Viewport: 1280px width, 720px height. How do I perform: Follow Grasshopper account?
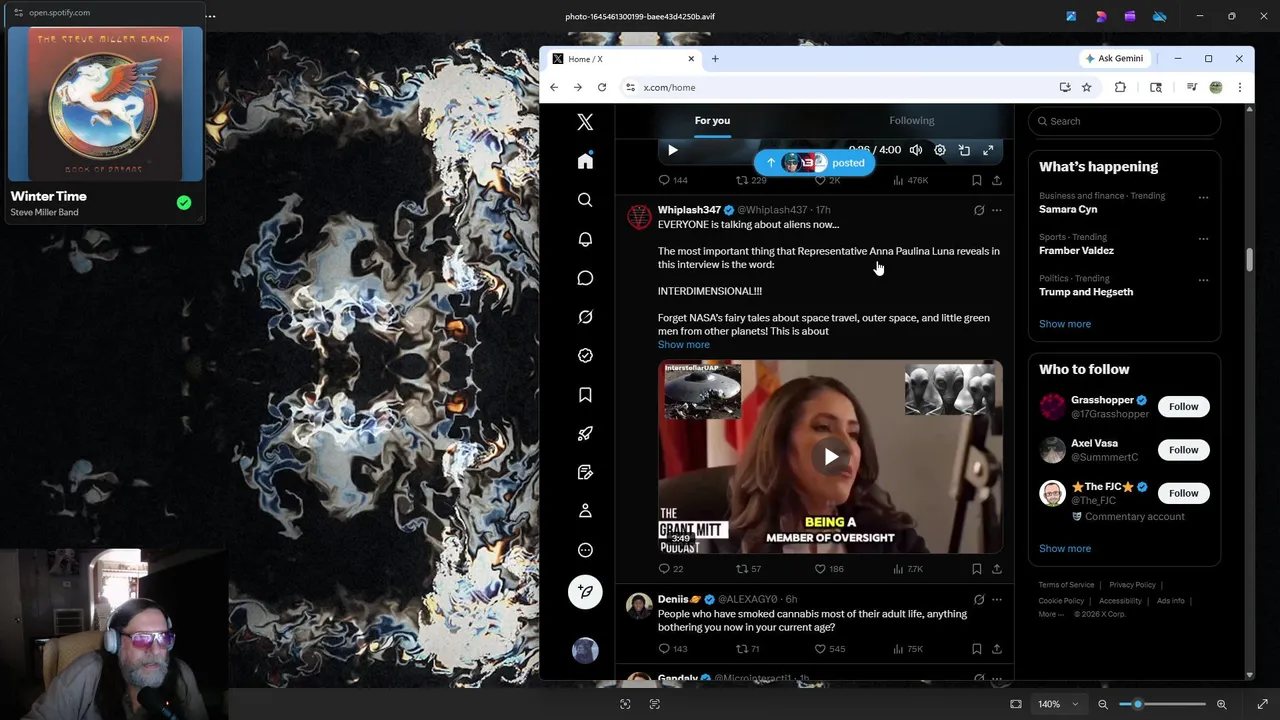pos(1183,406)
